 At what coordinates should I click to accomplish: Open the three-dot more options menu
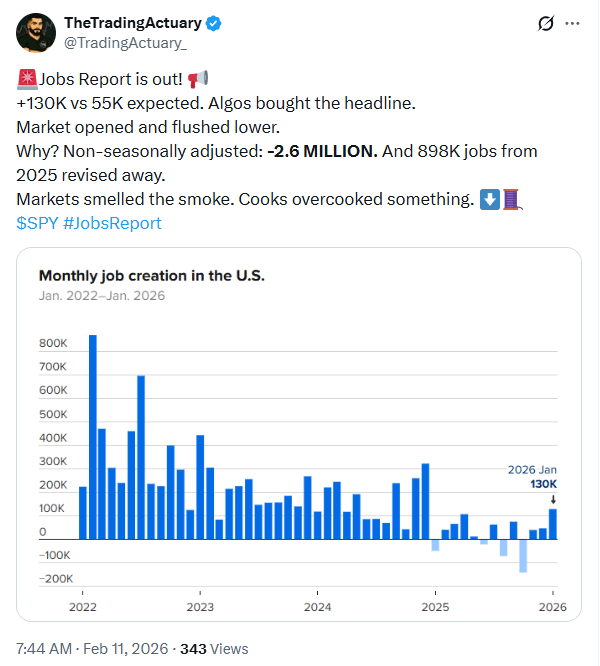pos(572,23)
